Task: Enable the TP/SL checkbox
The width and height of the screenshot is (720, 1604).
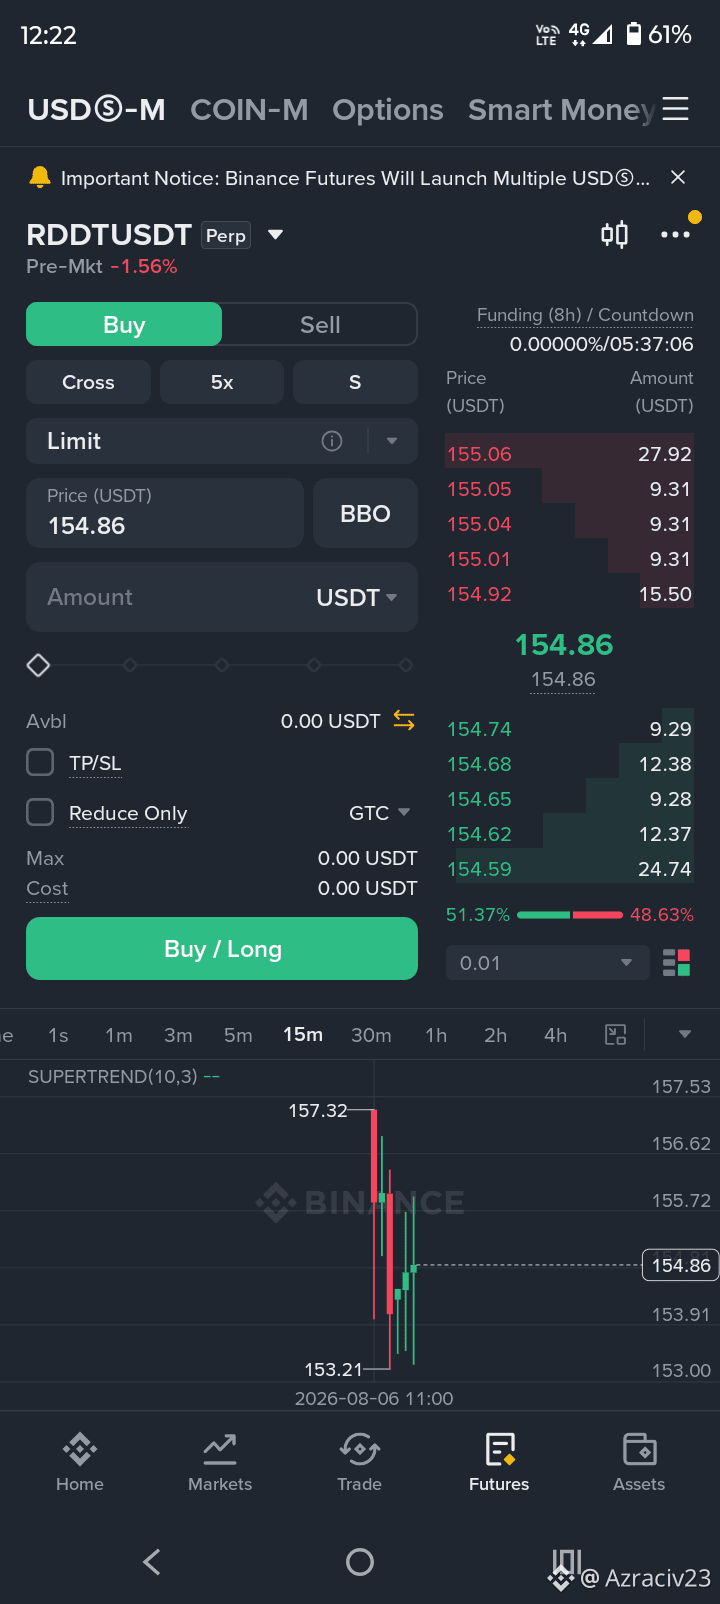Action: click(x=40, y=762)
